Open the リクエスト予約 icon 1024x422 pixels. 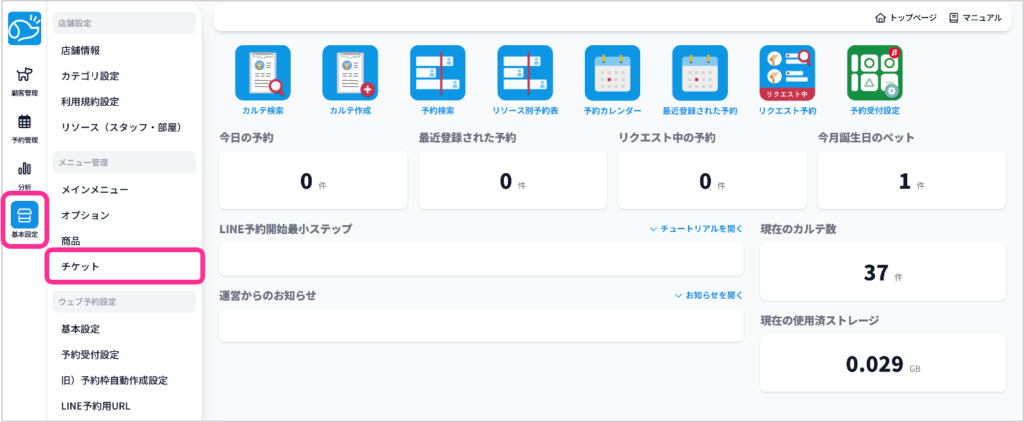(787, 73)
